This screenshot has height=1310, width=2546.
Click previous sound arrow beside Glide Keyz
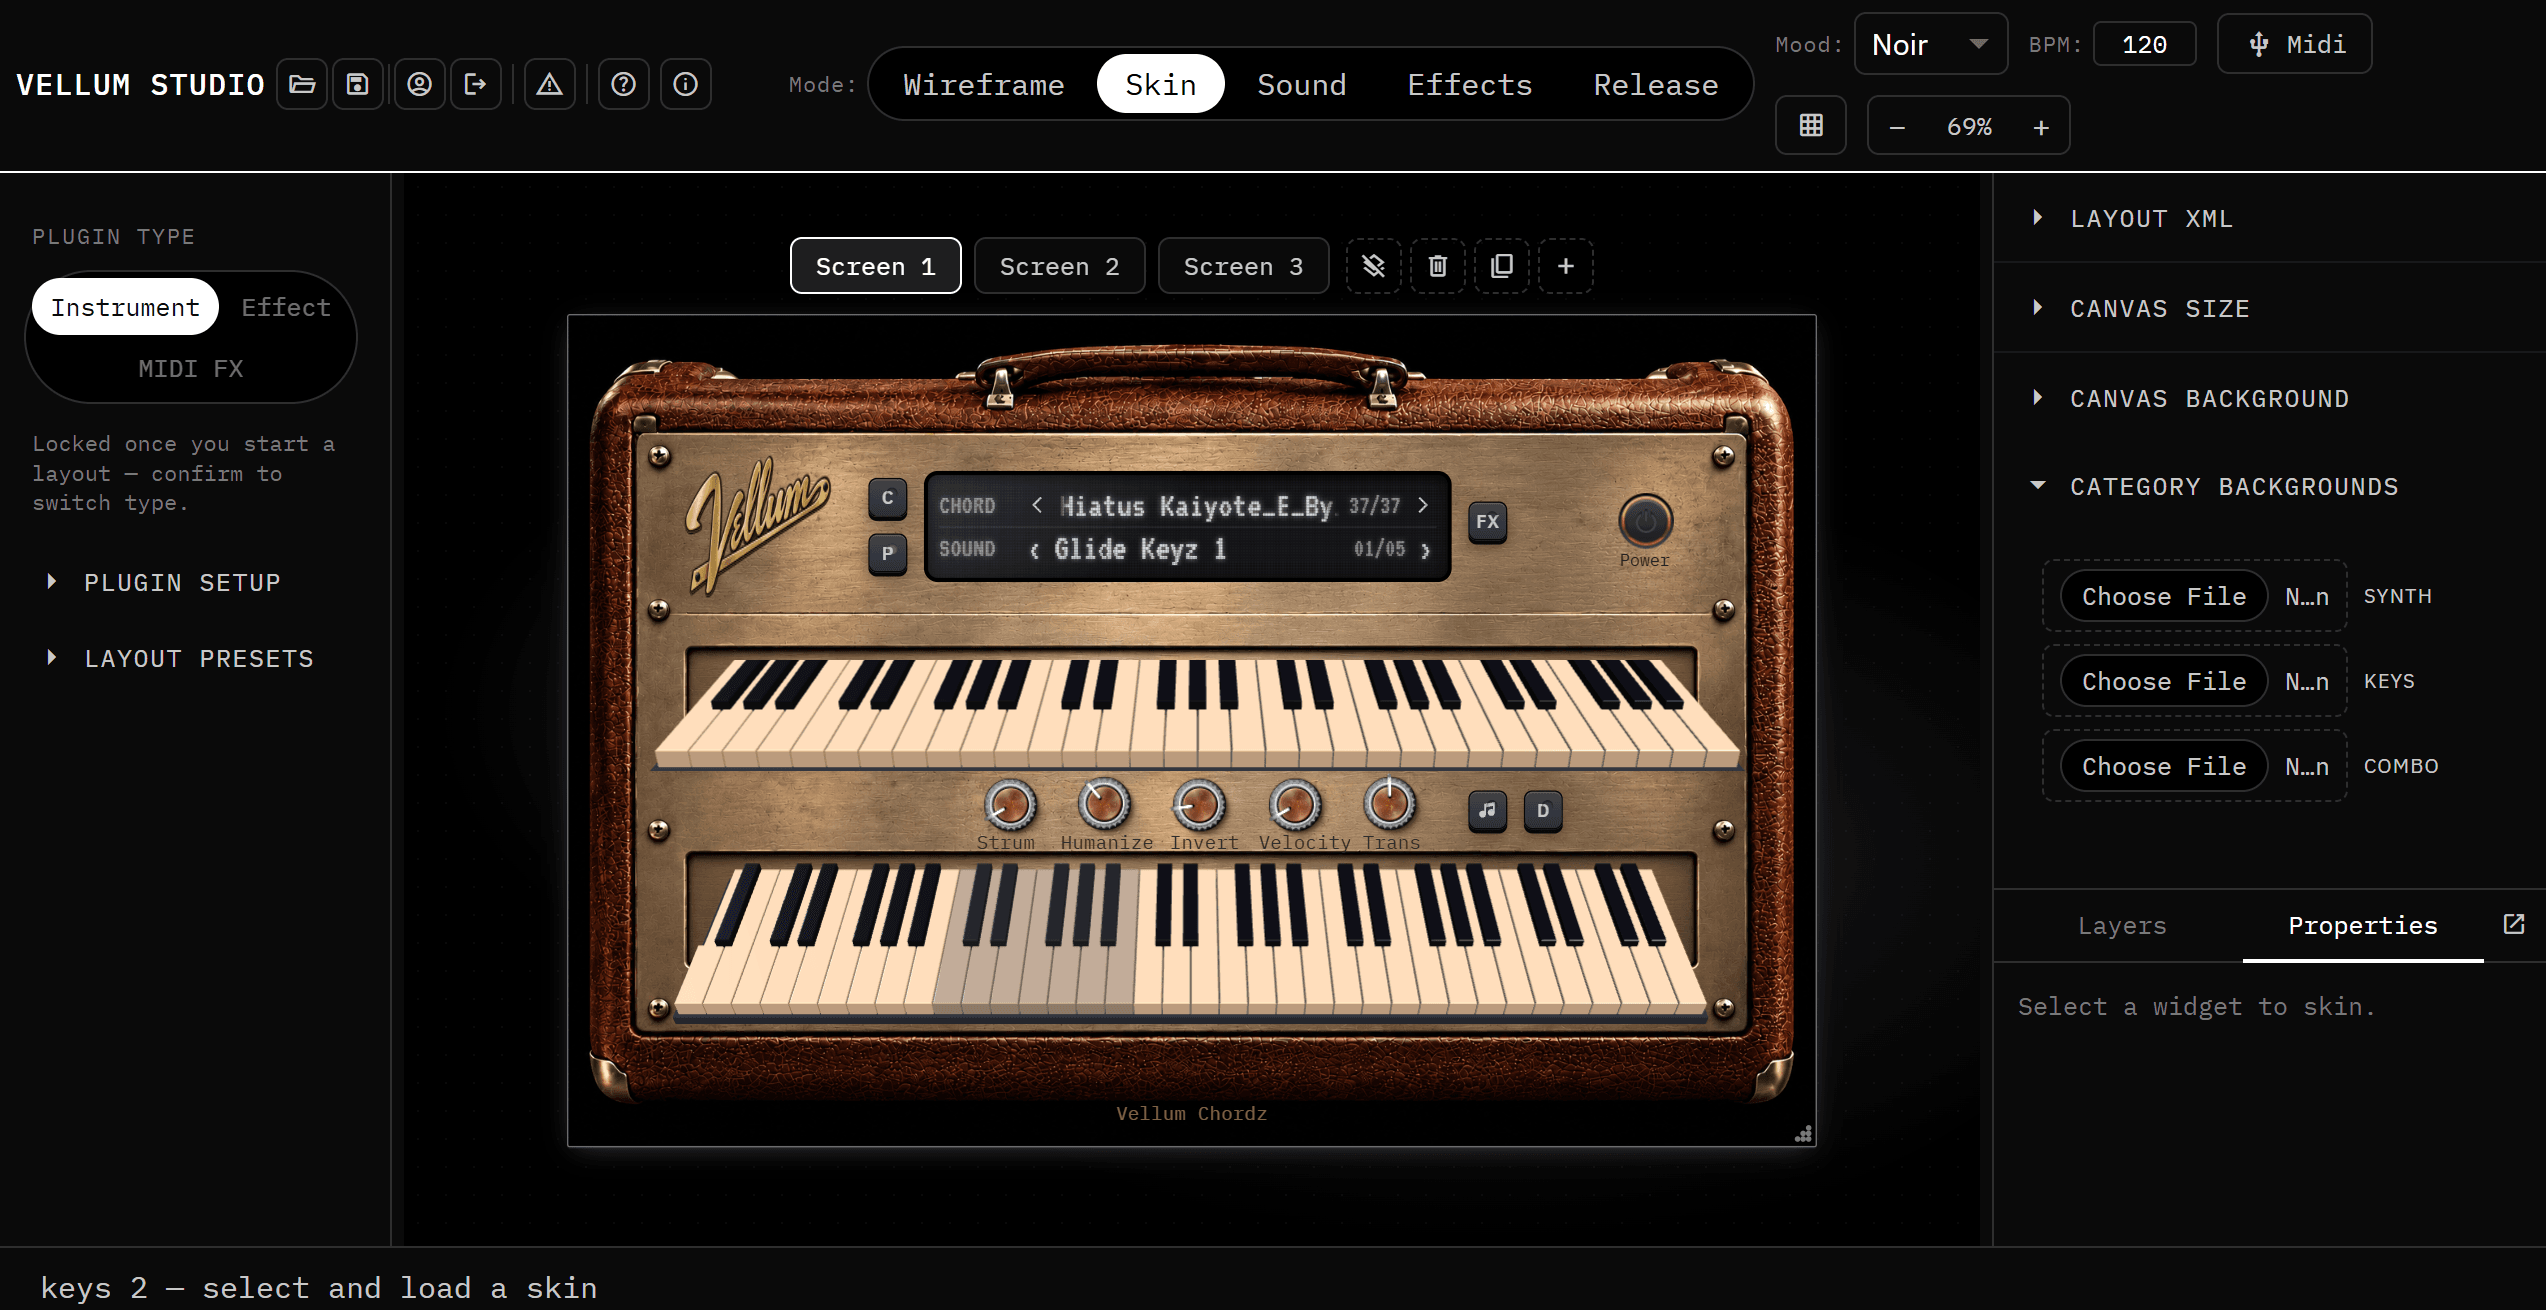[x=1035, y=550]
